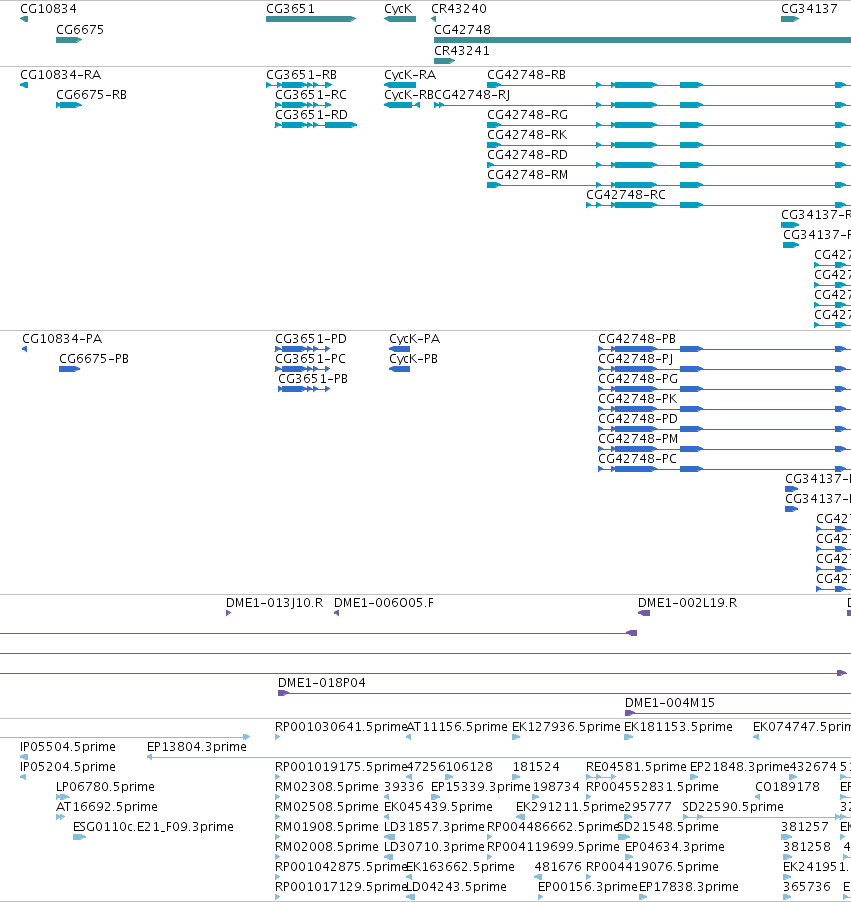Select protein label CG6675-PB
The height and width of the screenshot is (902, 851).
94,358
